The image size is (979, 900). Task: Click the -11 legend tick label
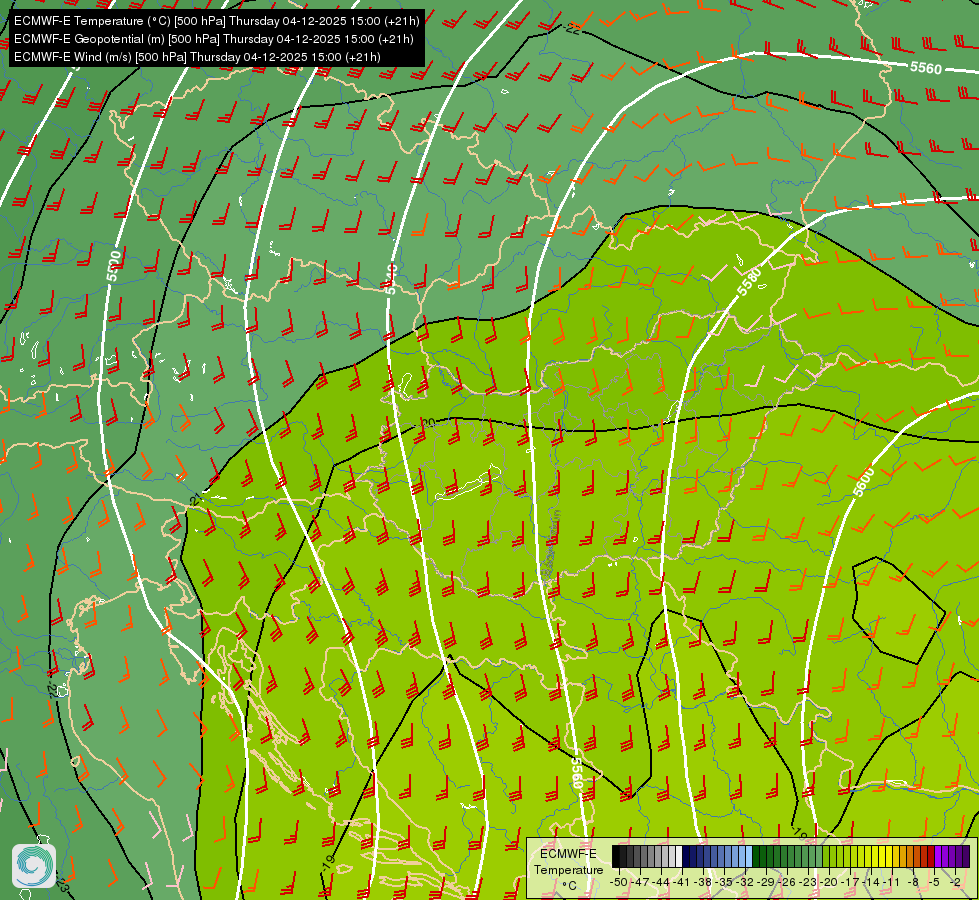coord(891,882)
